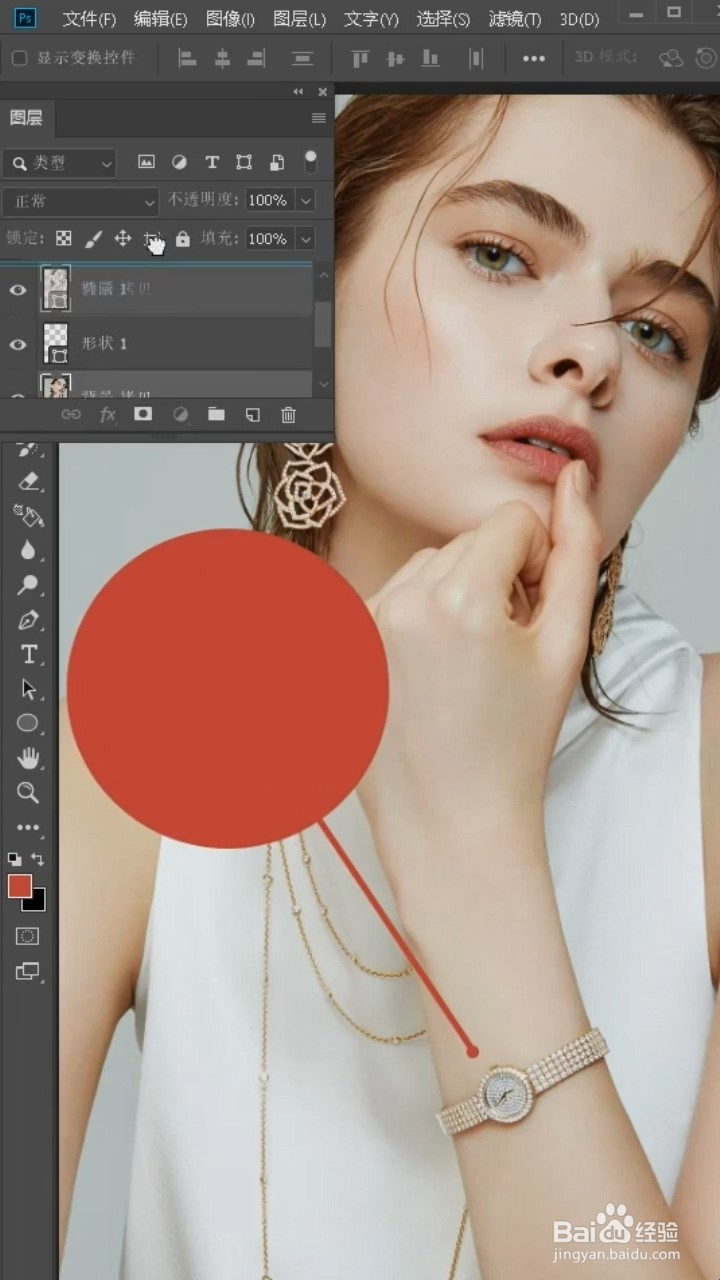Image resolution: width=720 pixels, height=1280 pixels.
Task: Toggle Quick Mask mode
Action: click(28, 936)
